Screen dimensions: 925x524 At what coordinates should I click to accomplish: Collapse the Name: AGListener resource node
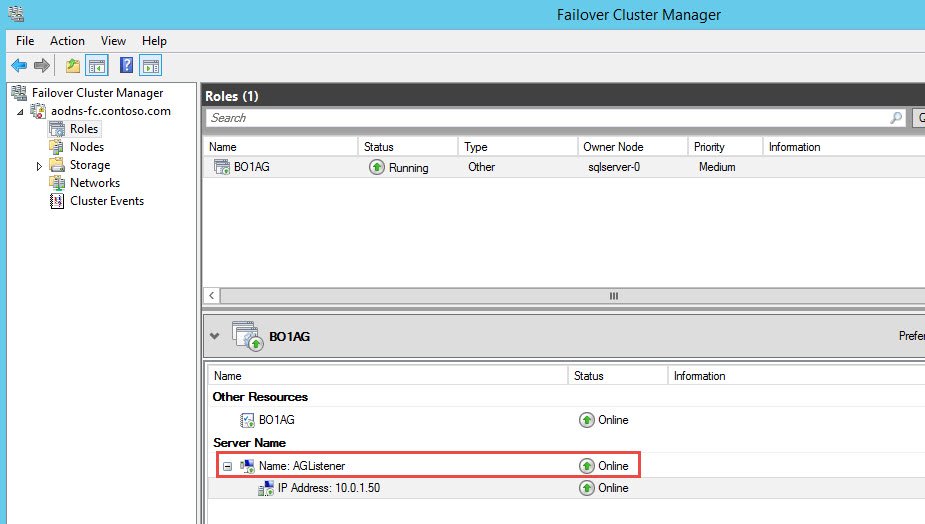point(228,466)
